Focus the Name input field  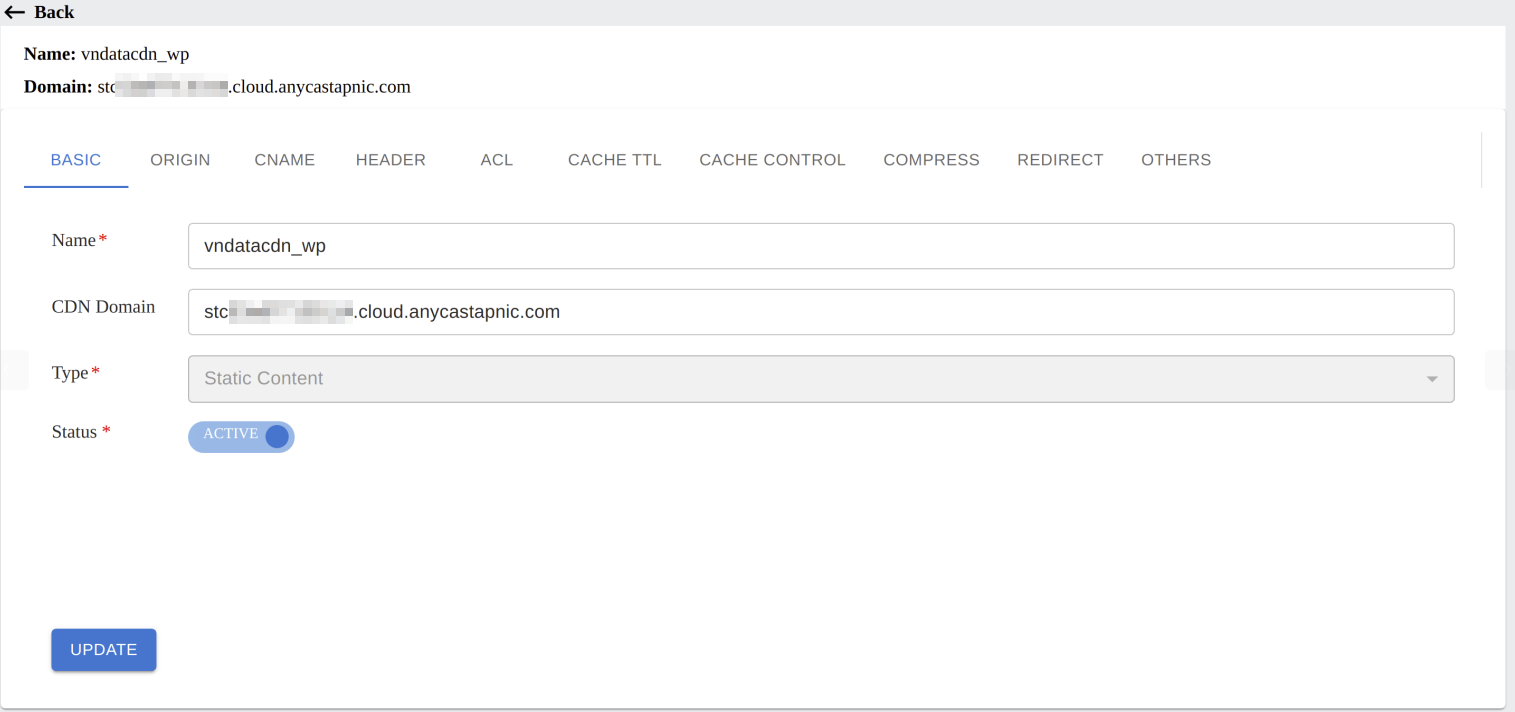pyautogui.click(x=820, y=246)
